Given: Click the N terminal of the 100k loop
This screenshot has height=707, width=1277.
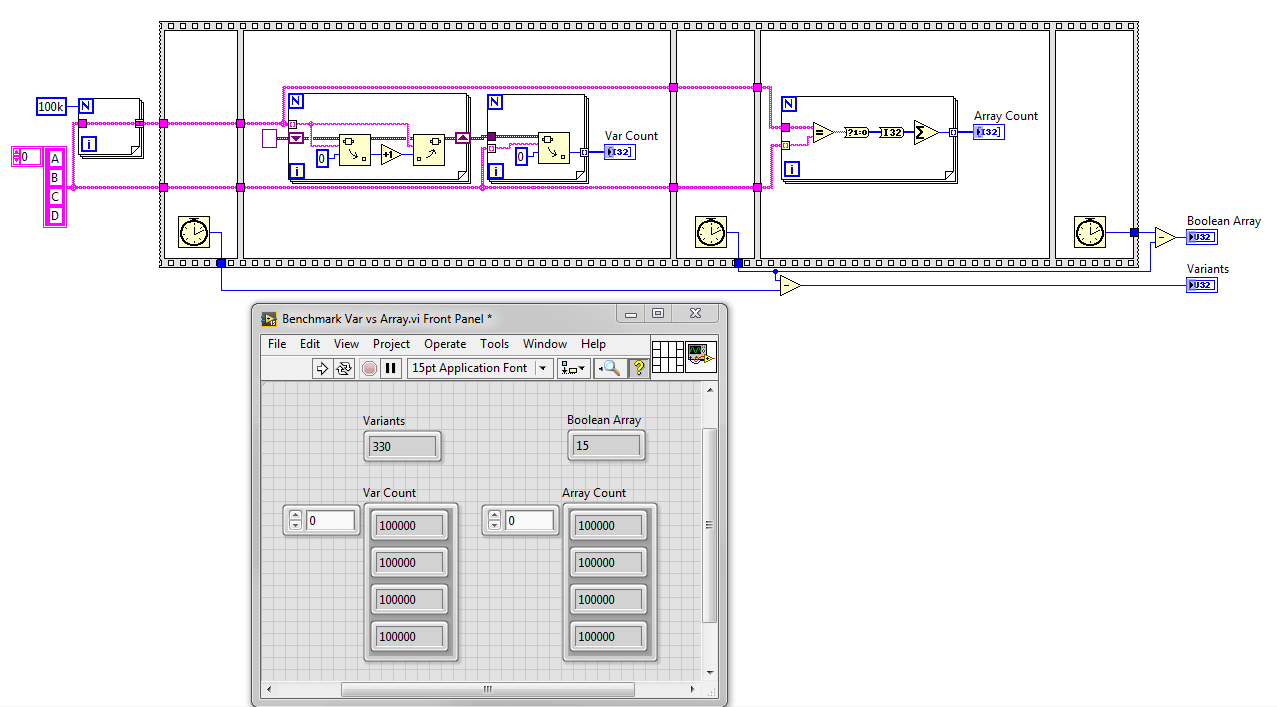Looking at the screenshot, I should pyautogui.click(x=86, y=106).
